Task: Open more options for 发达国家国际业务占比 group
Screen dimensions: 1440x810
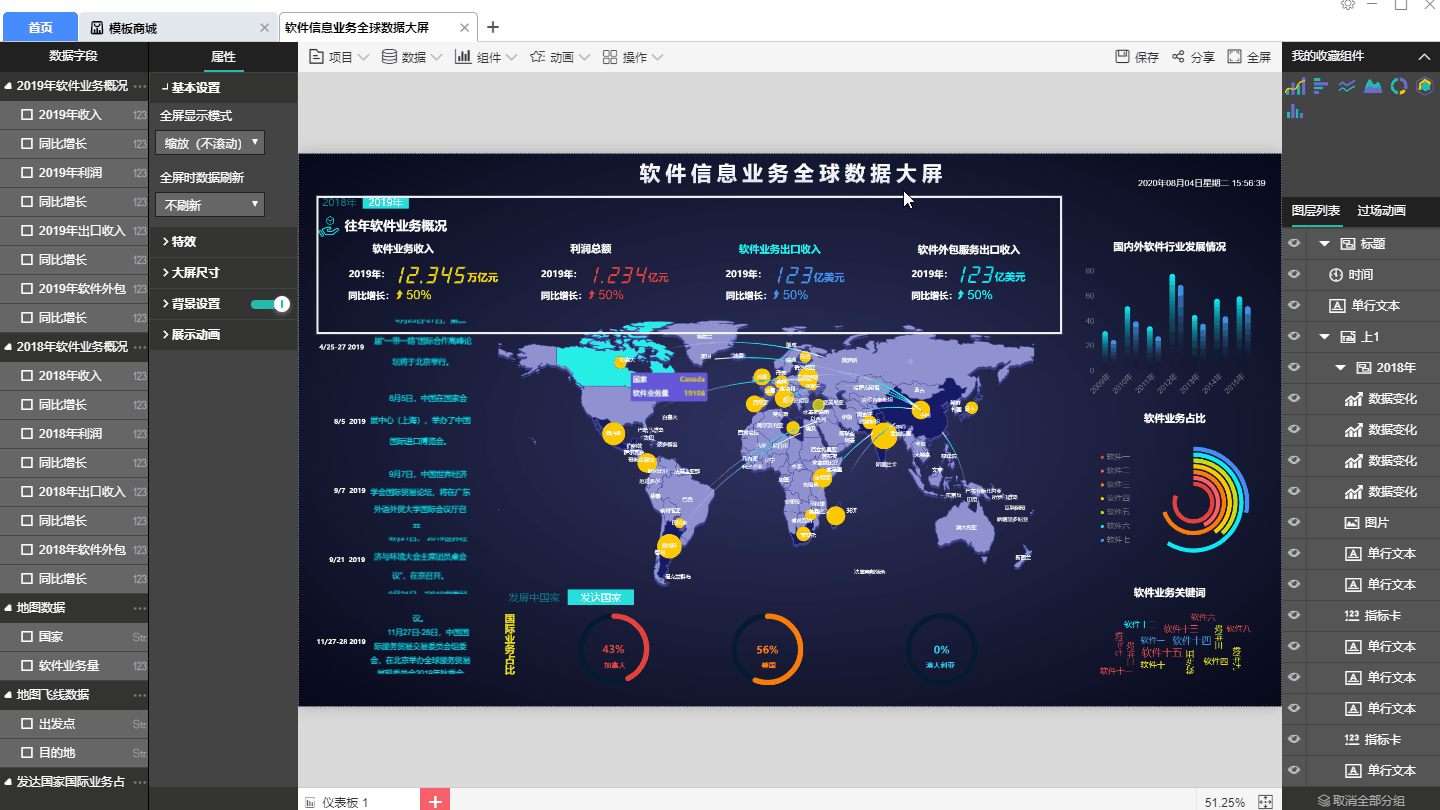Action: click(140, 782)
